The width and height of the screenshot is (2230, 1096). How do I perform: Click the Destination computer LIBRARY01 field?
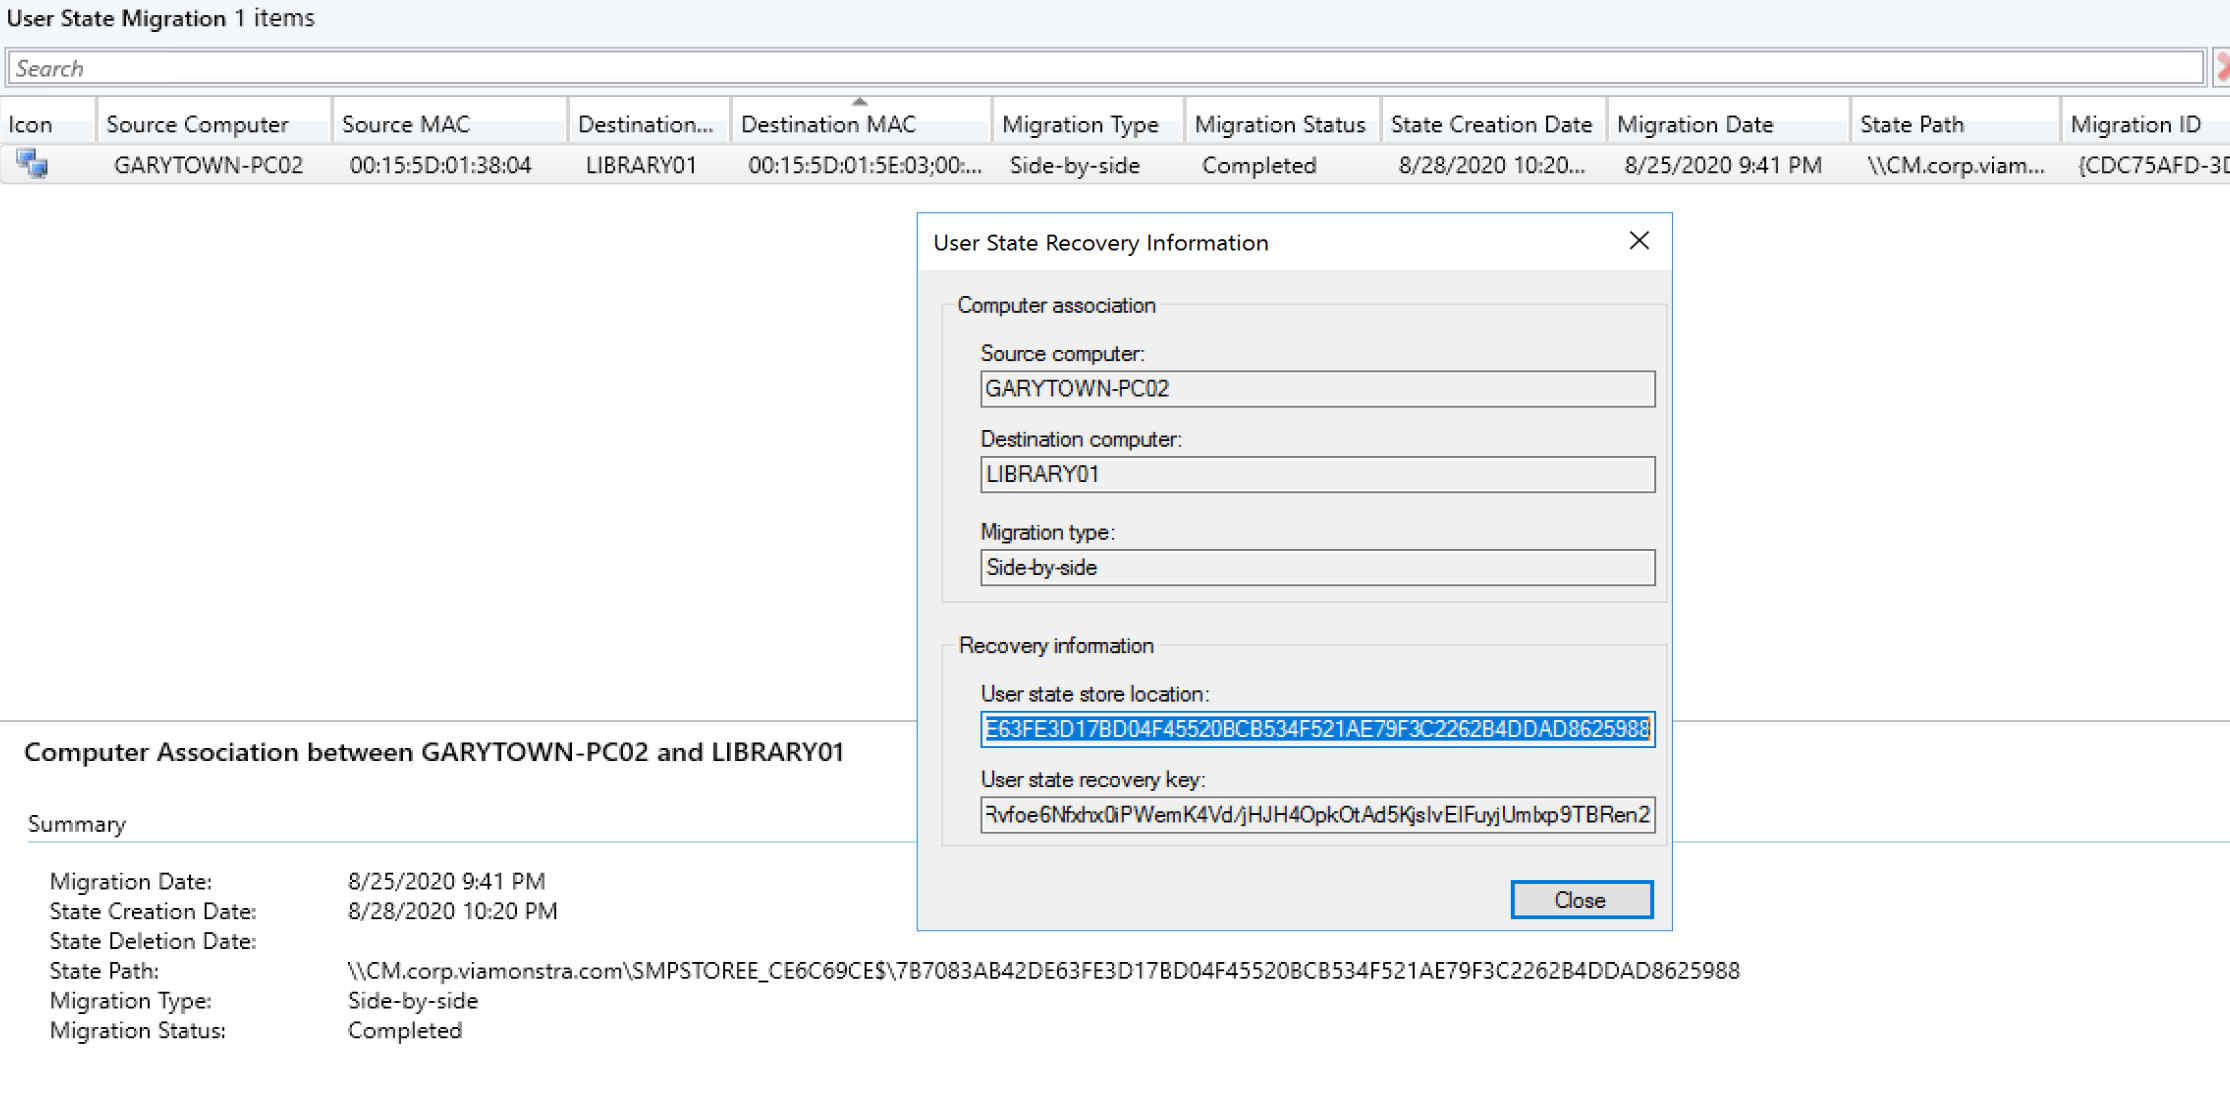click(x=1316, y=475)
